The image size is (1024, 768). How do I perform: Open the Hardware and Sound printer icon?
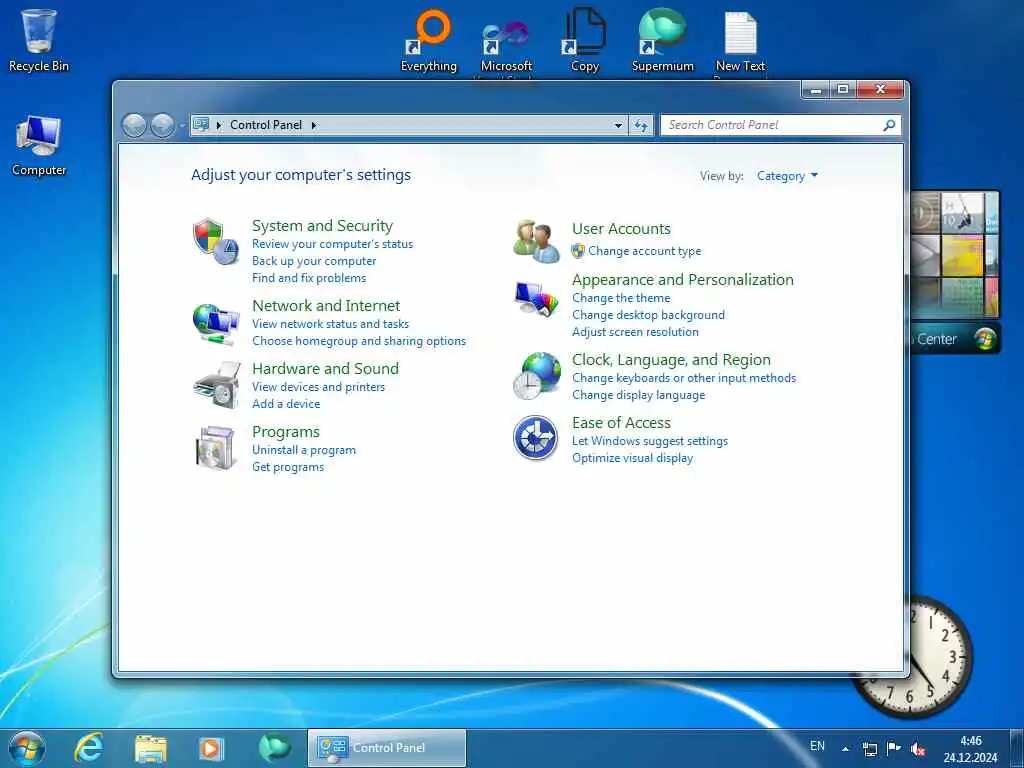(216, 386)
